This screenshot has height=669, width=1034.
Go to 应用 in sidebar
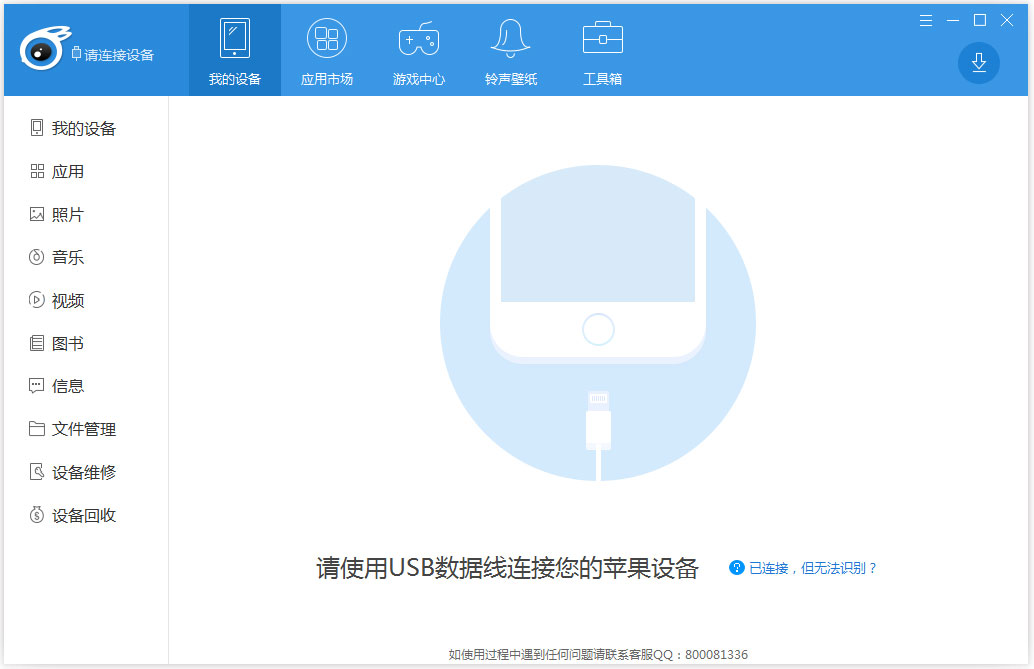[68, 171]
